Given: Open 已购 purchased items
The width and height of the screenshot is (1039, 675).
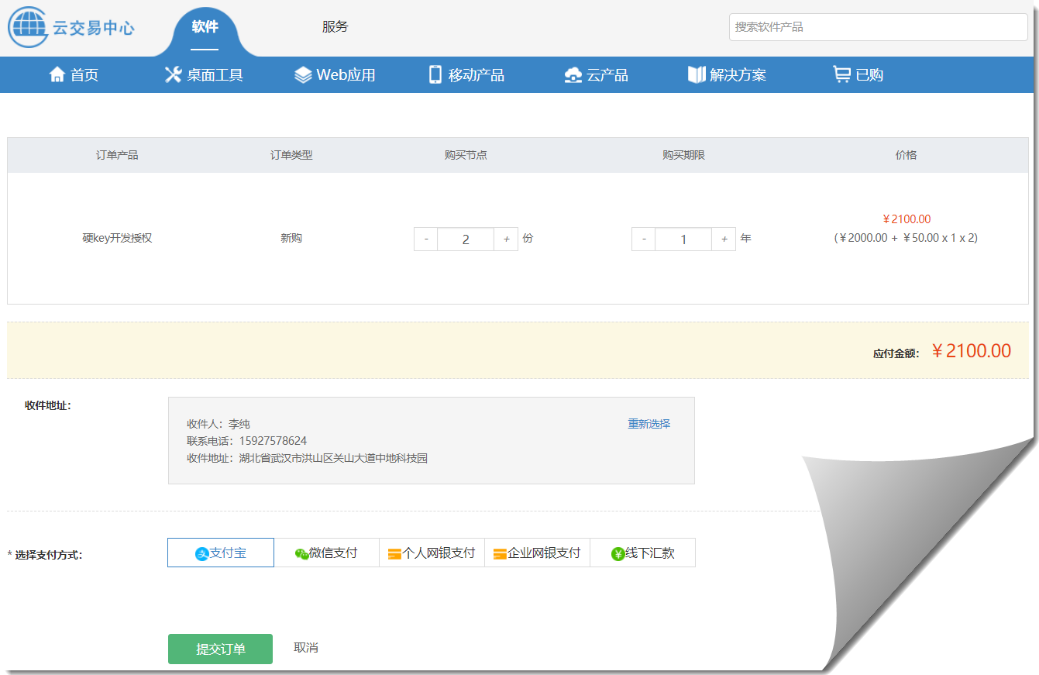Looking at the screenshot, I should tap(858, 74).
